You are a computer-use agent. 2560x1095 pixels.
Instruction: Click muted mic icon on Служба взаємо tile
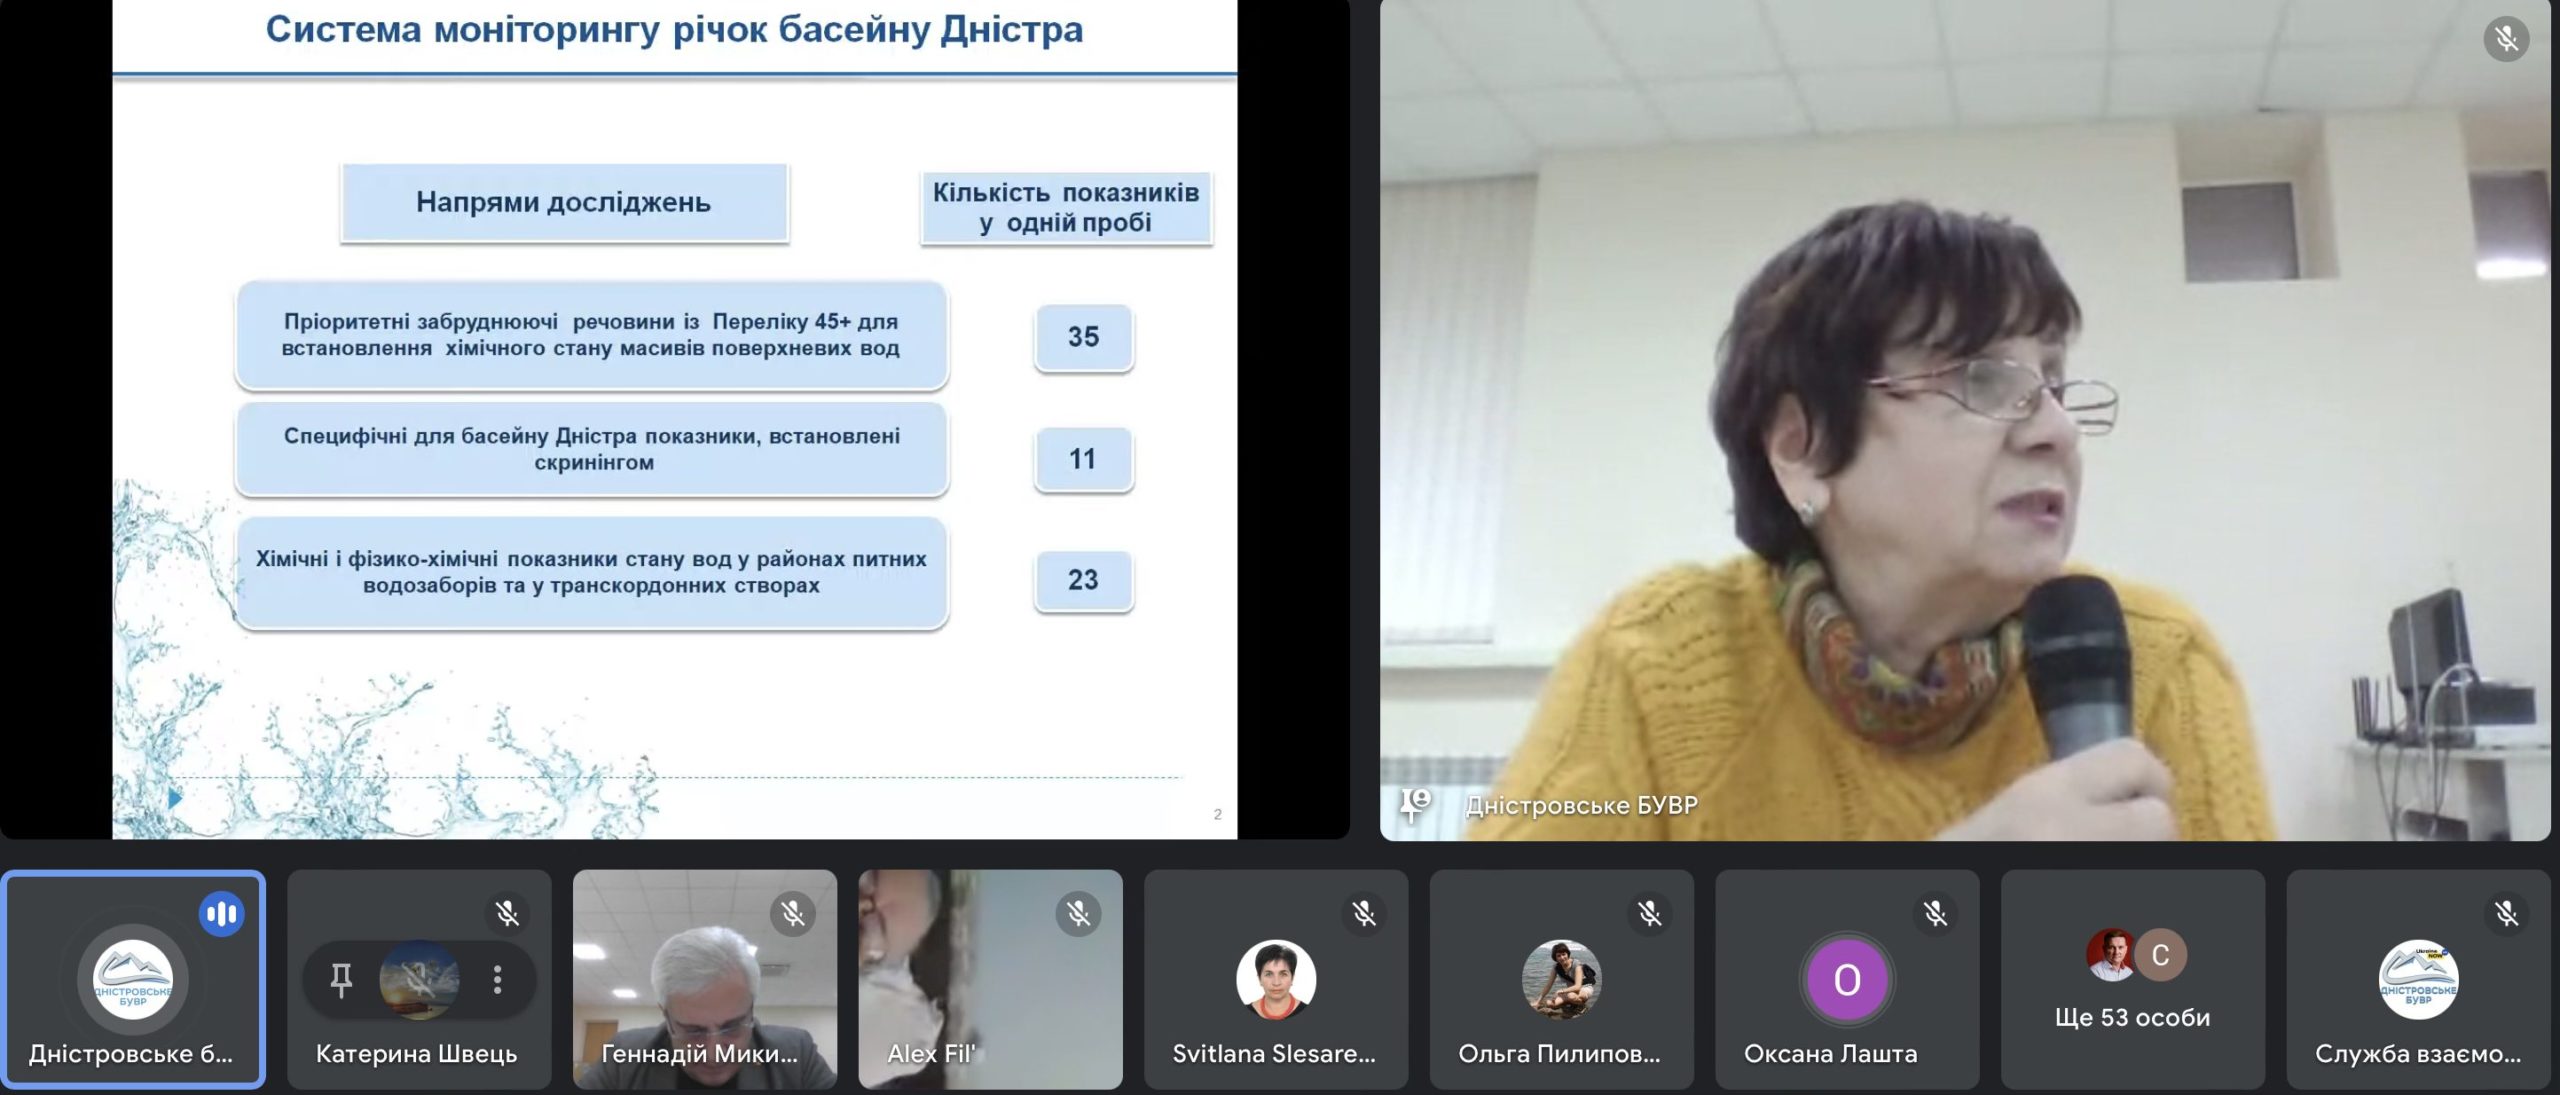[2506, 913]
